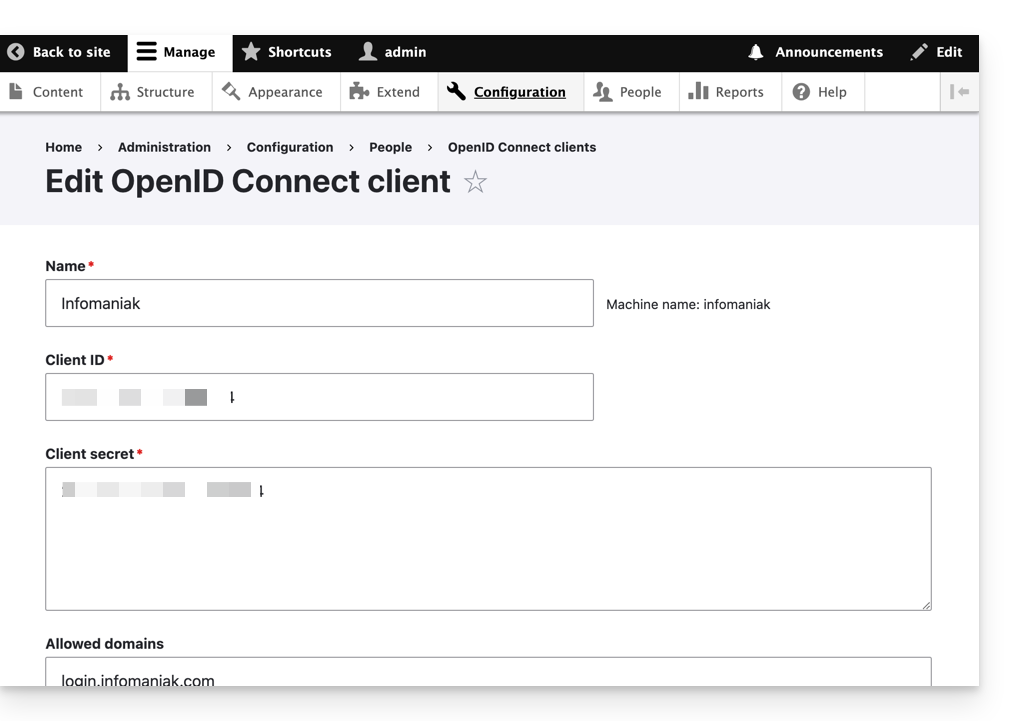Click the 'Edit OpenID Connect client' heading

tap(248, 182)
